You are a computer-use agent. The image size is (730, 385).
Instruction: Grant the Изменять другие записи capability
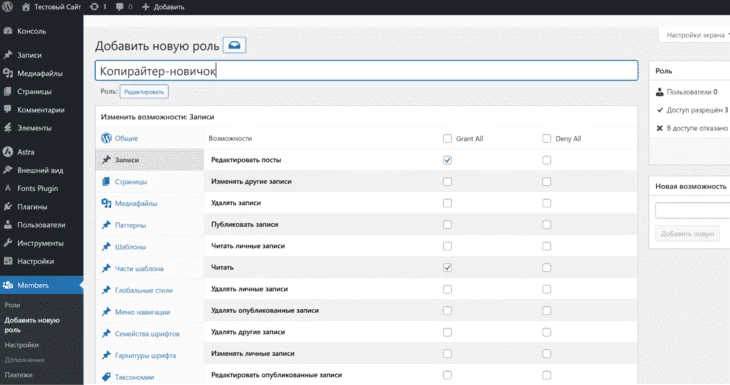[447, 182]
